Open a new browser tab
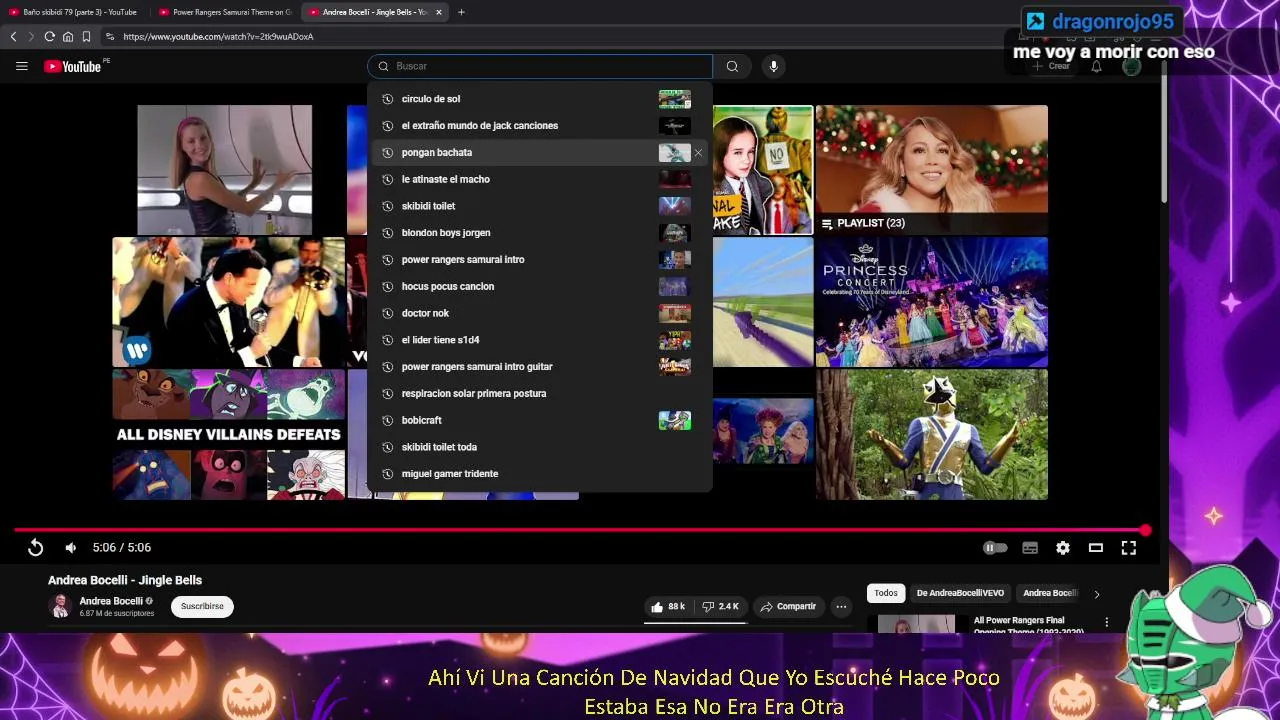 tap(461, 12)
